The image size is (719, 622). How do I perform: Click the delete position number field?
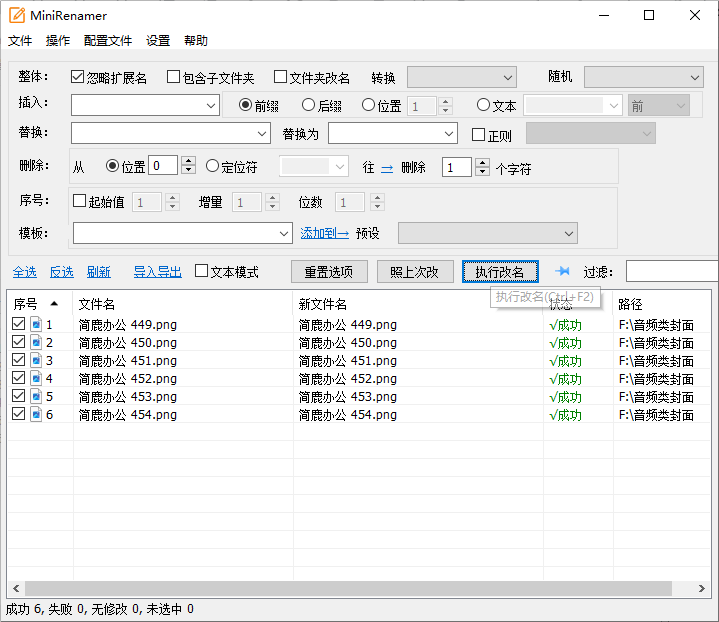coord(163,166)
